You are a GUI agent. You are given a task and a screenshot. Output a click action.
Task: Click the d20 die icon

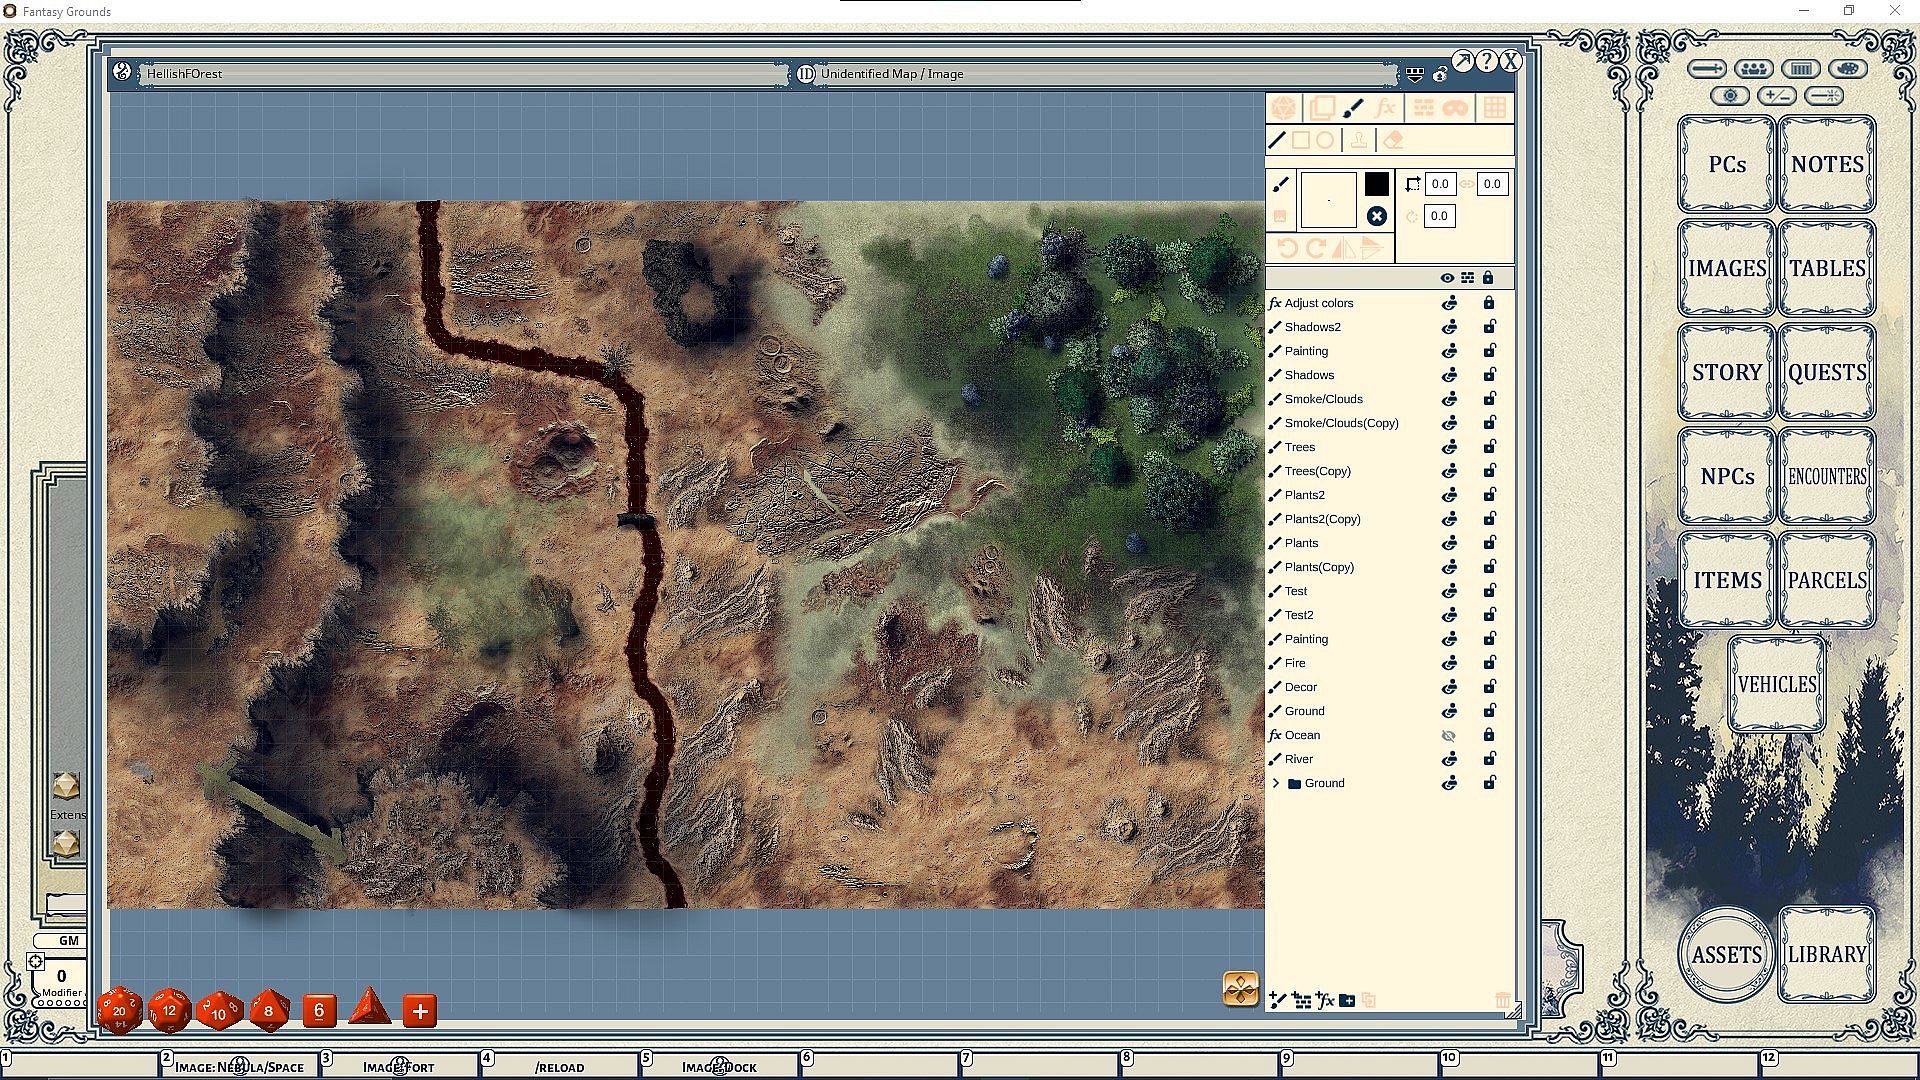[120, 1011]
